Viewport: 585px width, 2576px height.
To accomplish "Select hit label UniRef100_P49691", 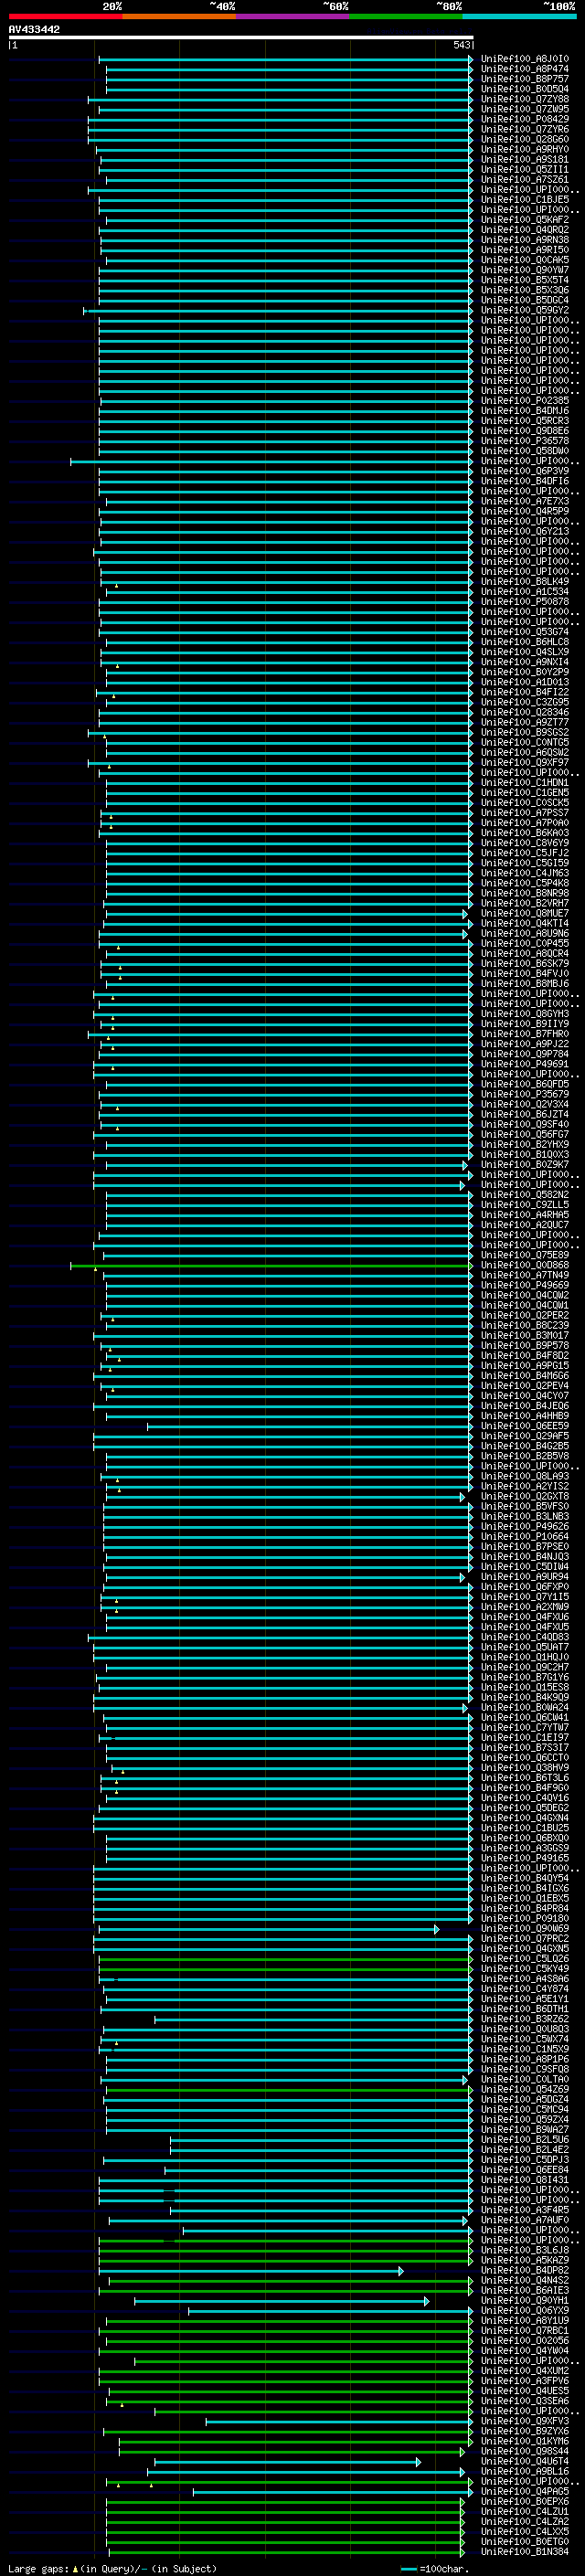I will click(x=524, y=1064).
